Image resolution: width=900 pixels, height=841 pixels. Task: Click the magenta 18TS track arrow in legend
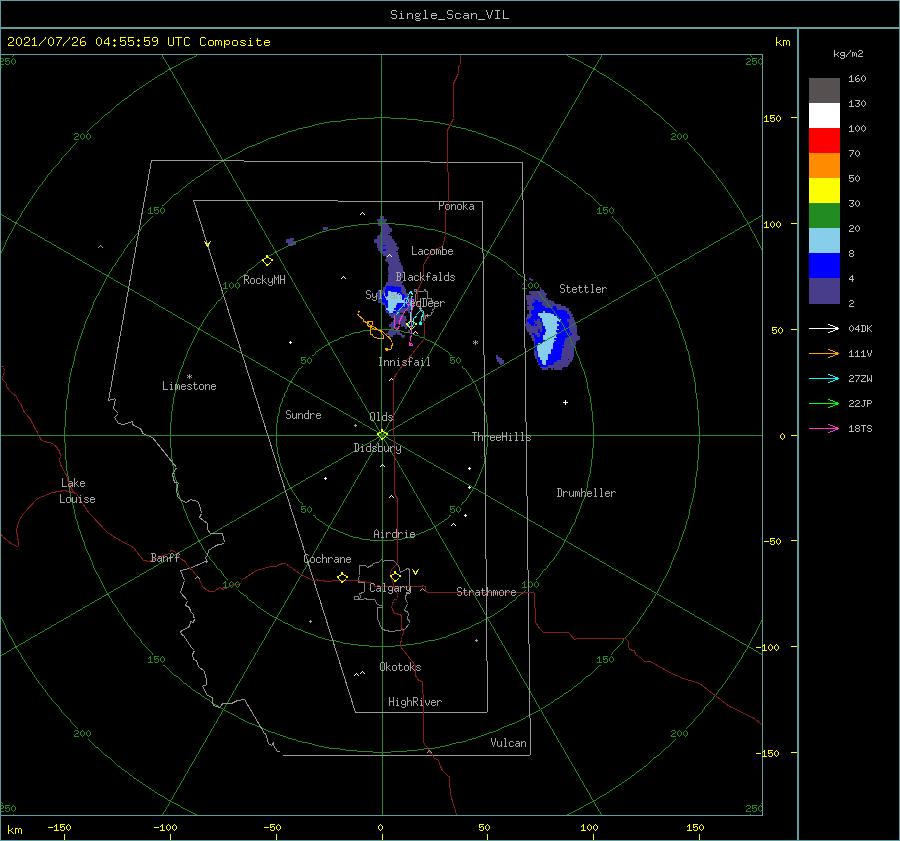point(824,428)
